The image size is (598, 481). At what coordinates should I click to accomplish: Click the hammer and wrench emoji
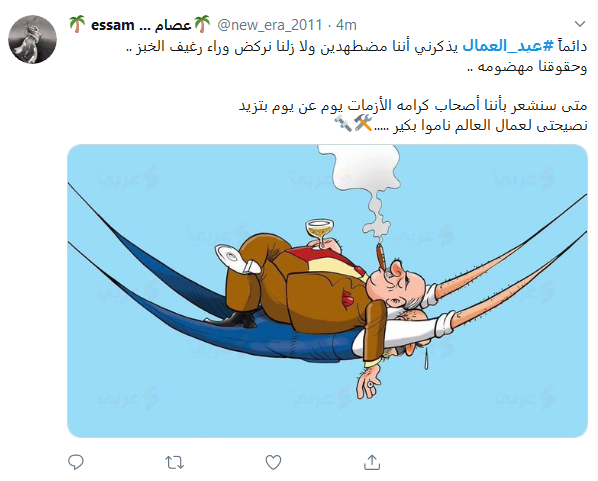363,124
